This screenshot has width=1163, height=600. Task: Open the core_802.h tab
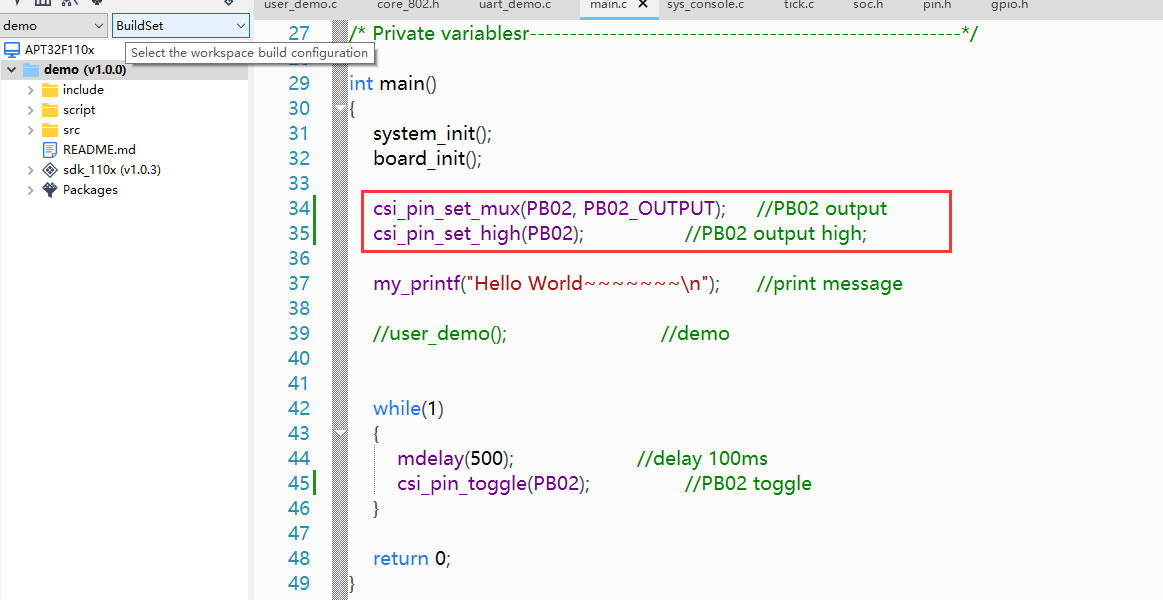(407, 5)
